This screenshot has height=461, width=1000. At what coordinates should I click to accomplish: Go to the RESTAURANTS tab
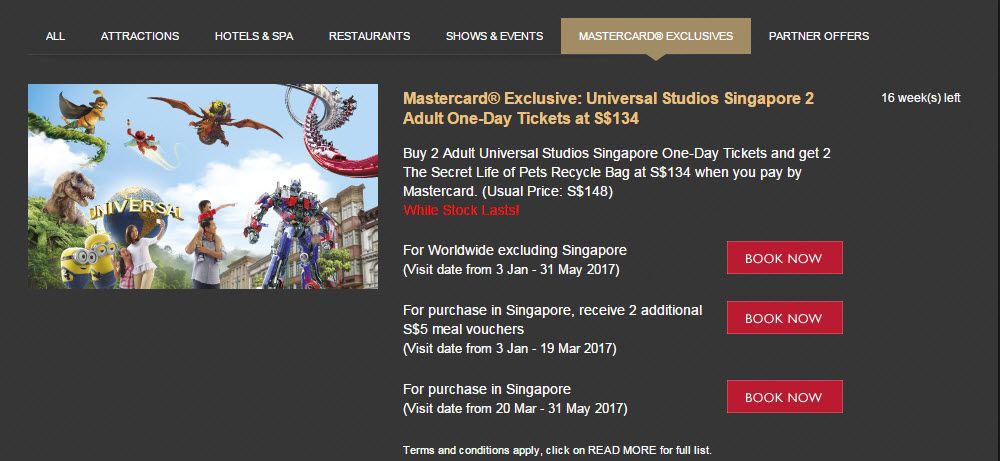(369, 36)
